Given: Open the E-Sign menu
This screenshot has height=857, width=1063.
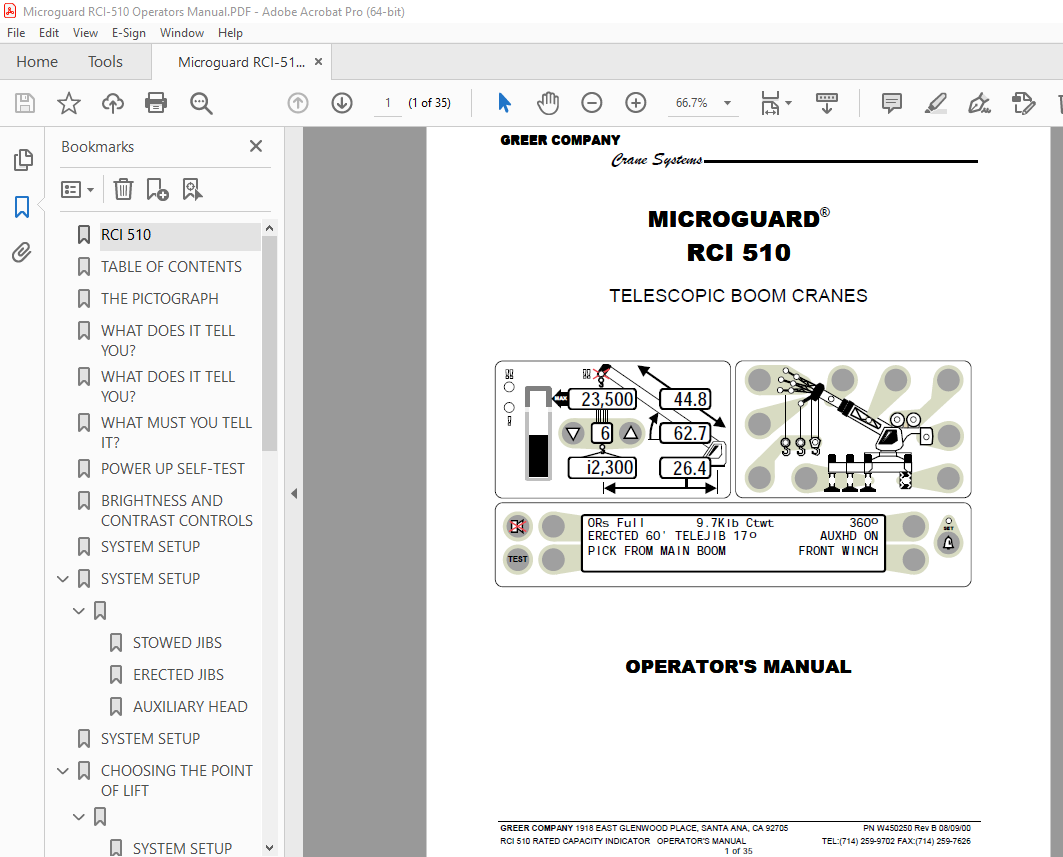Looking at the screenshot, I should (129, 33).
